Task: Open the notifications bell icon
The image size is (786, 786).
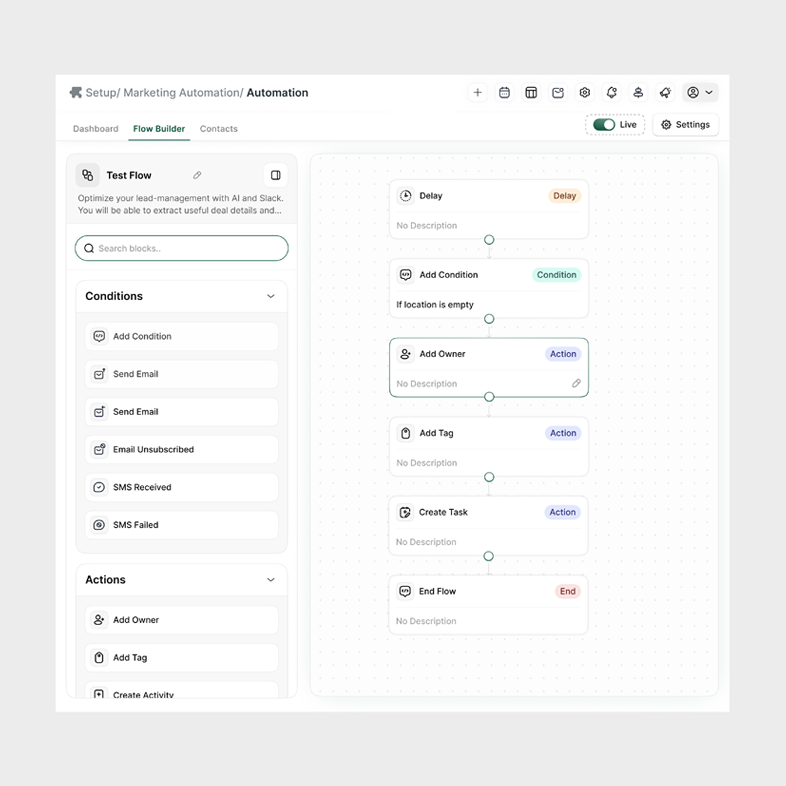Action: click(611, 93)
